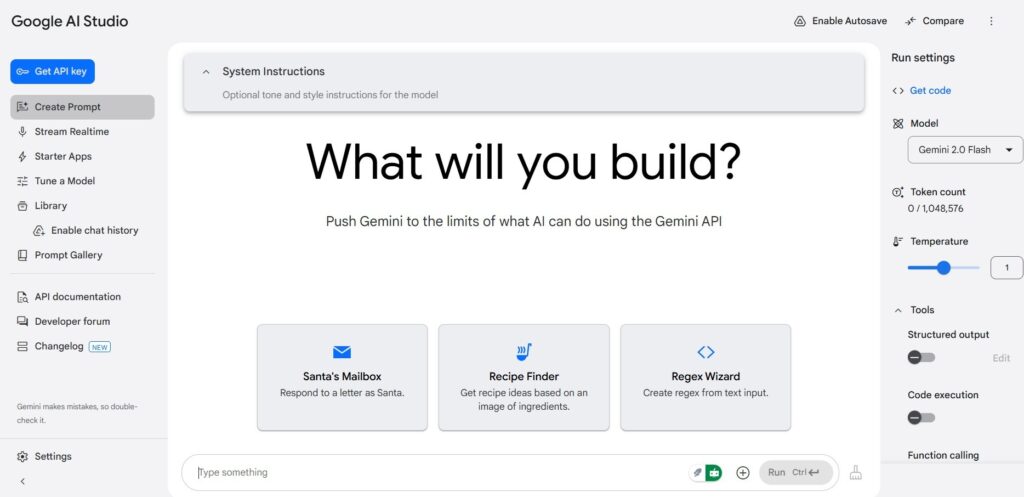
Task: Open the Prompt Gallery
Action: pyautogui.click(x=82, y=255)
